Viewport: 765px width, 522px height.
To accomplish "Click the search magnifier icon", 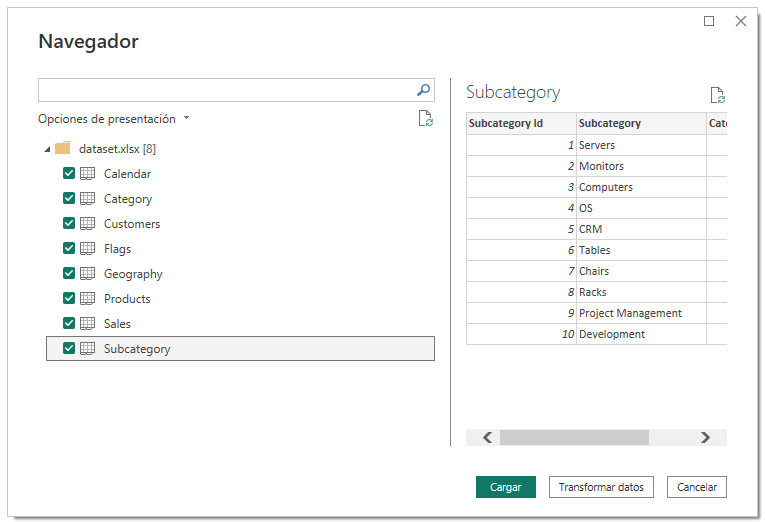I will coord(423,90).
